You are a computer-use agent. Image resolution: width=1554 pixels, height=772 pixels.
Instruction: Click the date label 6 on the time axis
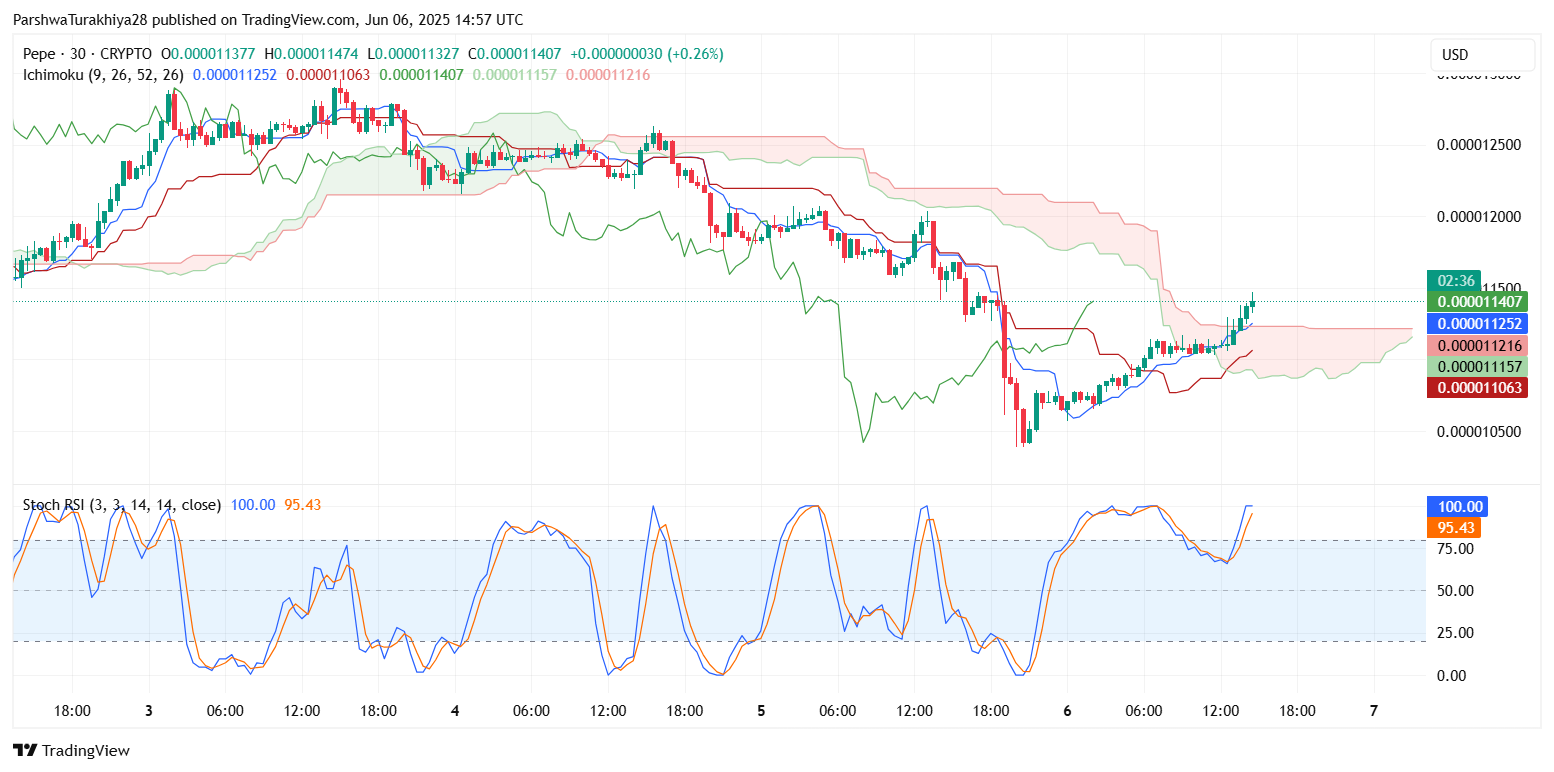click(x=1068, y=712)
